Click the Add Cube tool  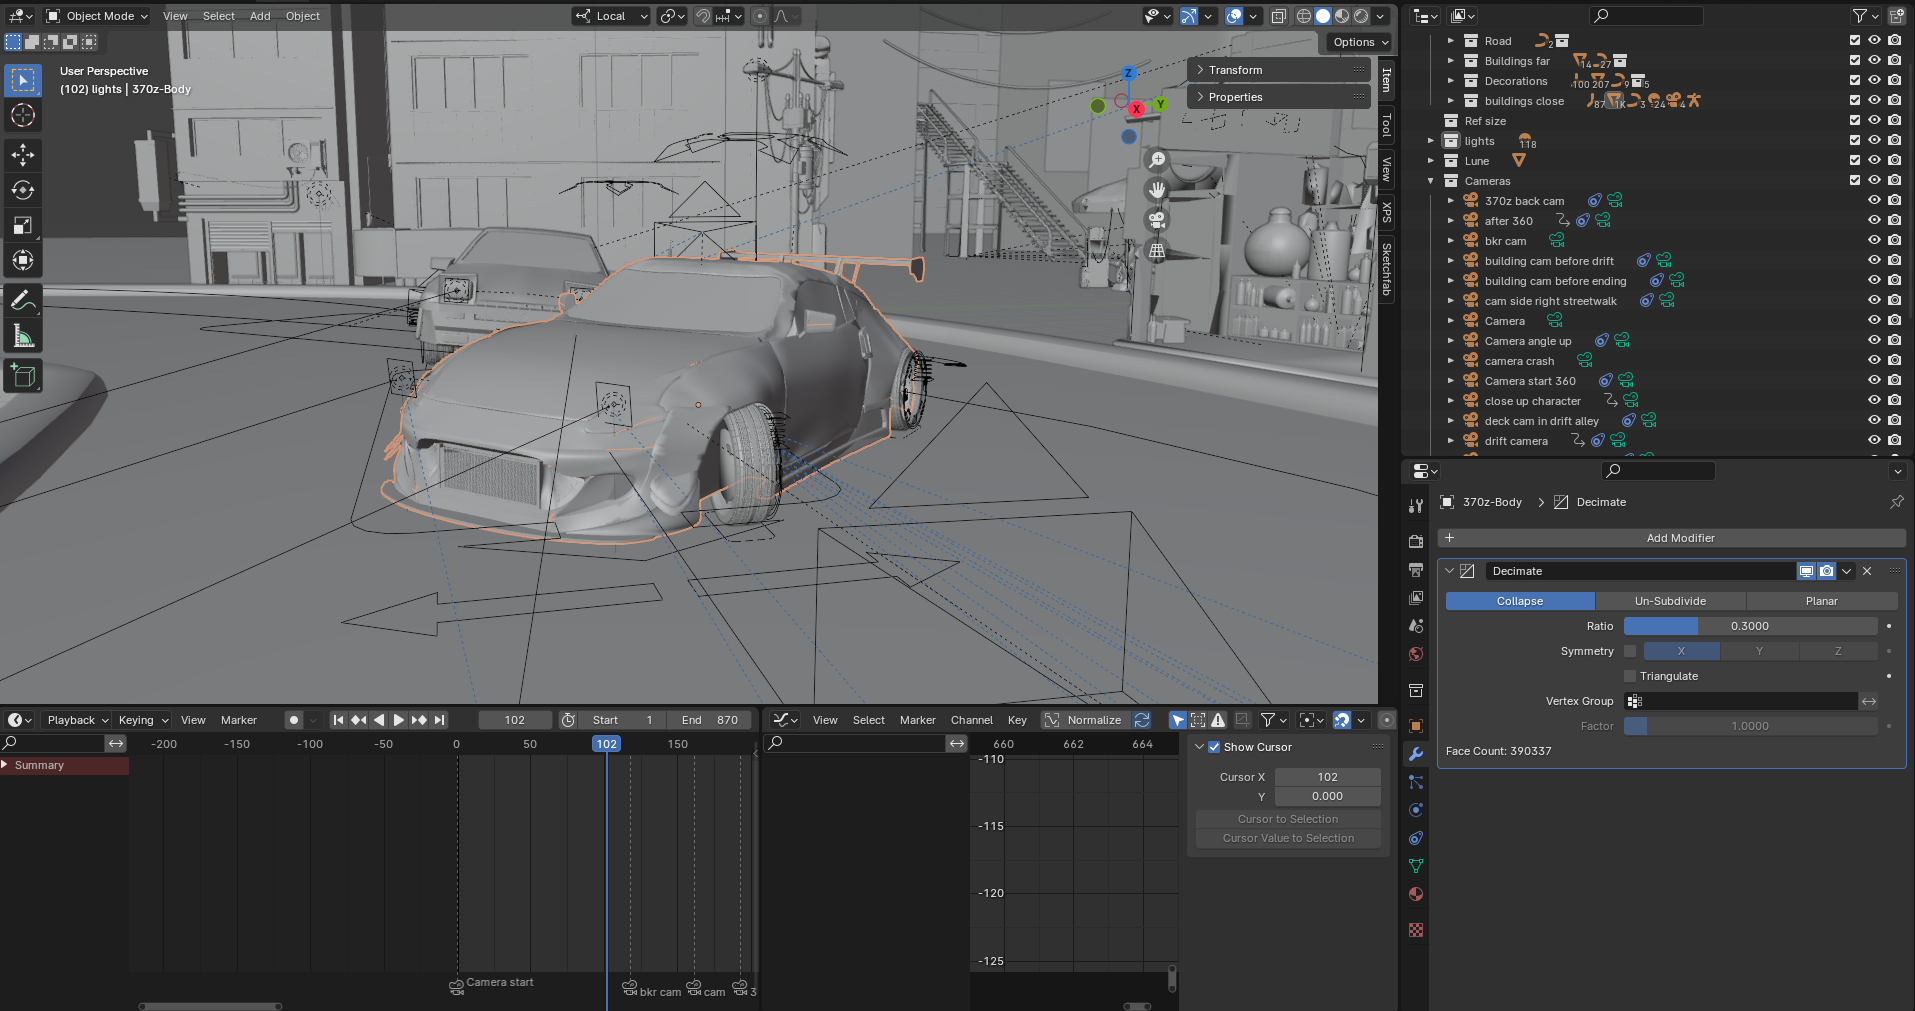(x=23, y=376)
